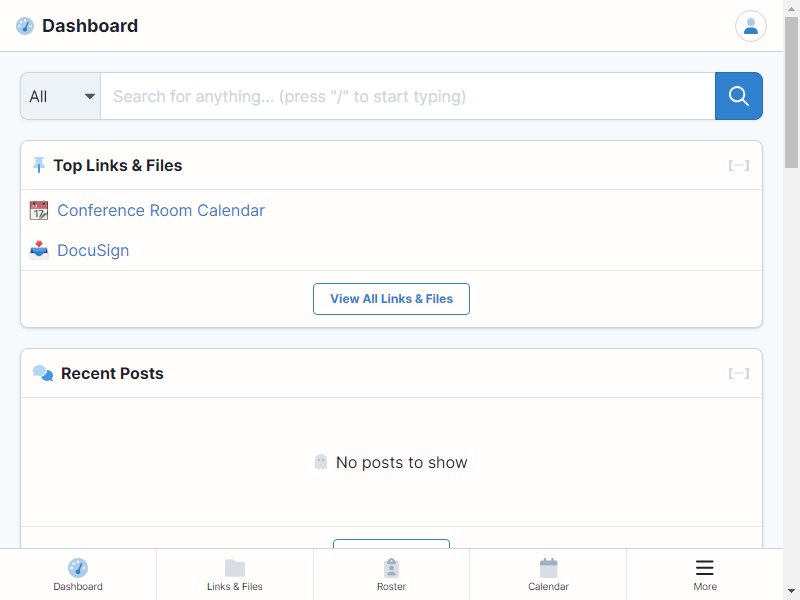
Task: Click the Dashboard gauge icon in header
Action: 25,26
